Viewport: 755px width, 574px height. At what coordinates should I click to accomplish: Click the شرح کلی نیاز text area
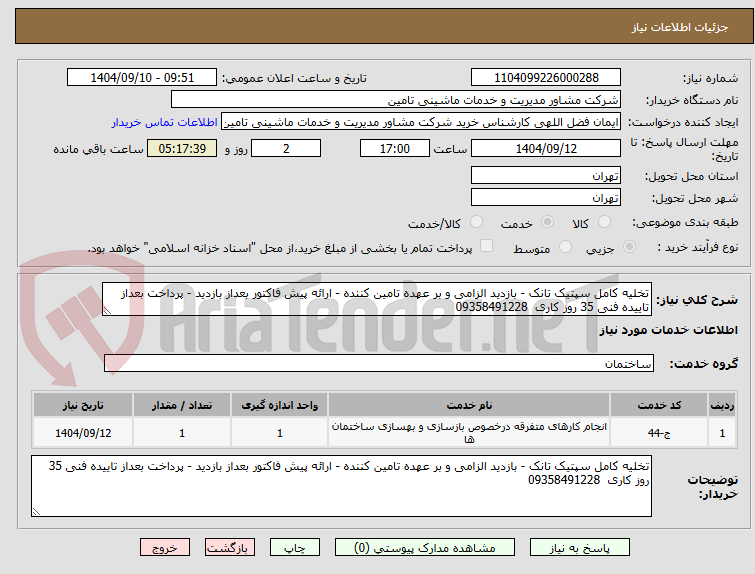click(x=377, y=300)
